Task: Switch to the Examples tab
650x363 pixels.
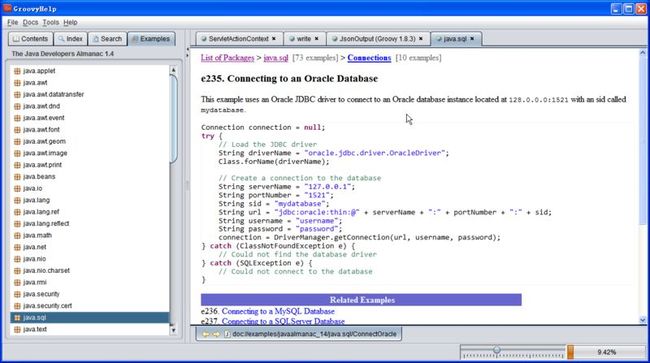Action: point(151,39)
